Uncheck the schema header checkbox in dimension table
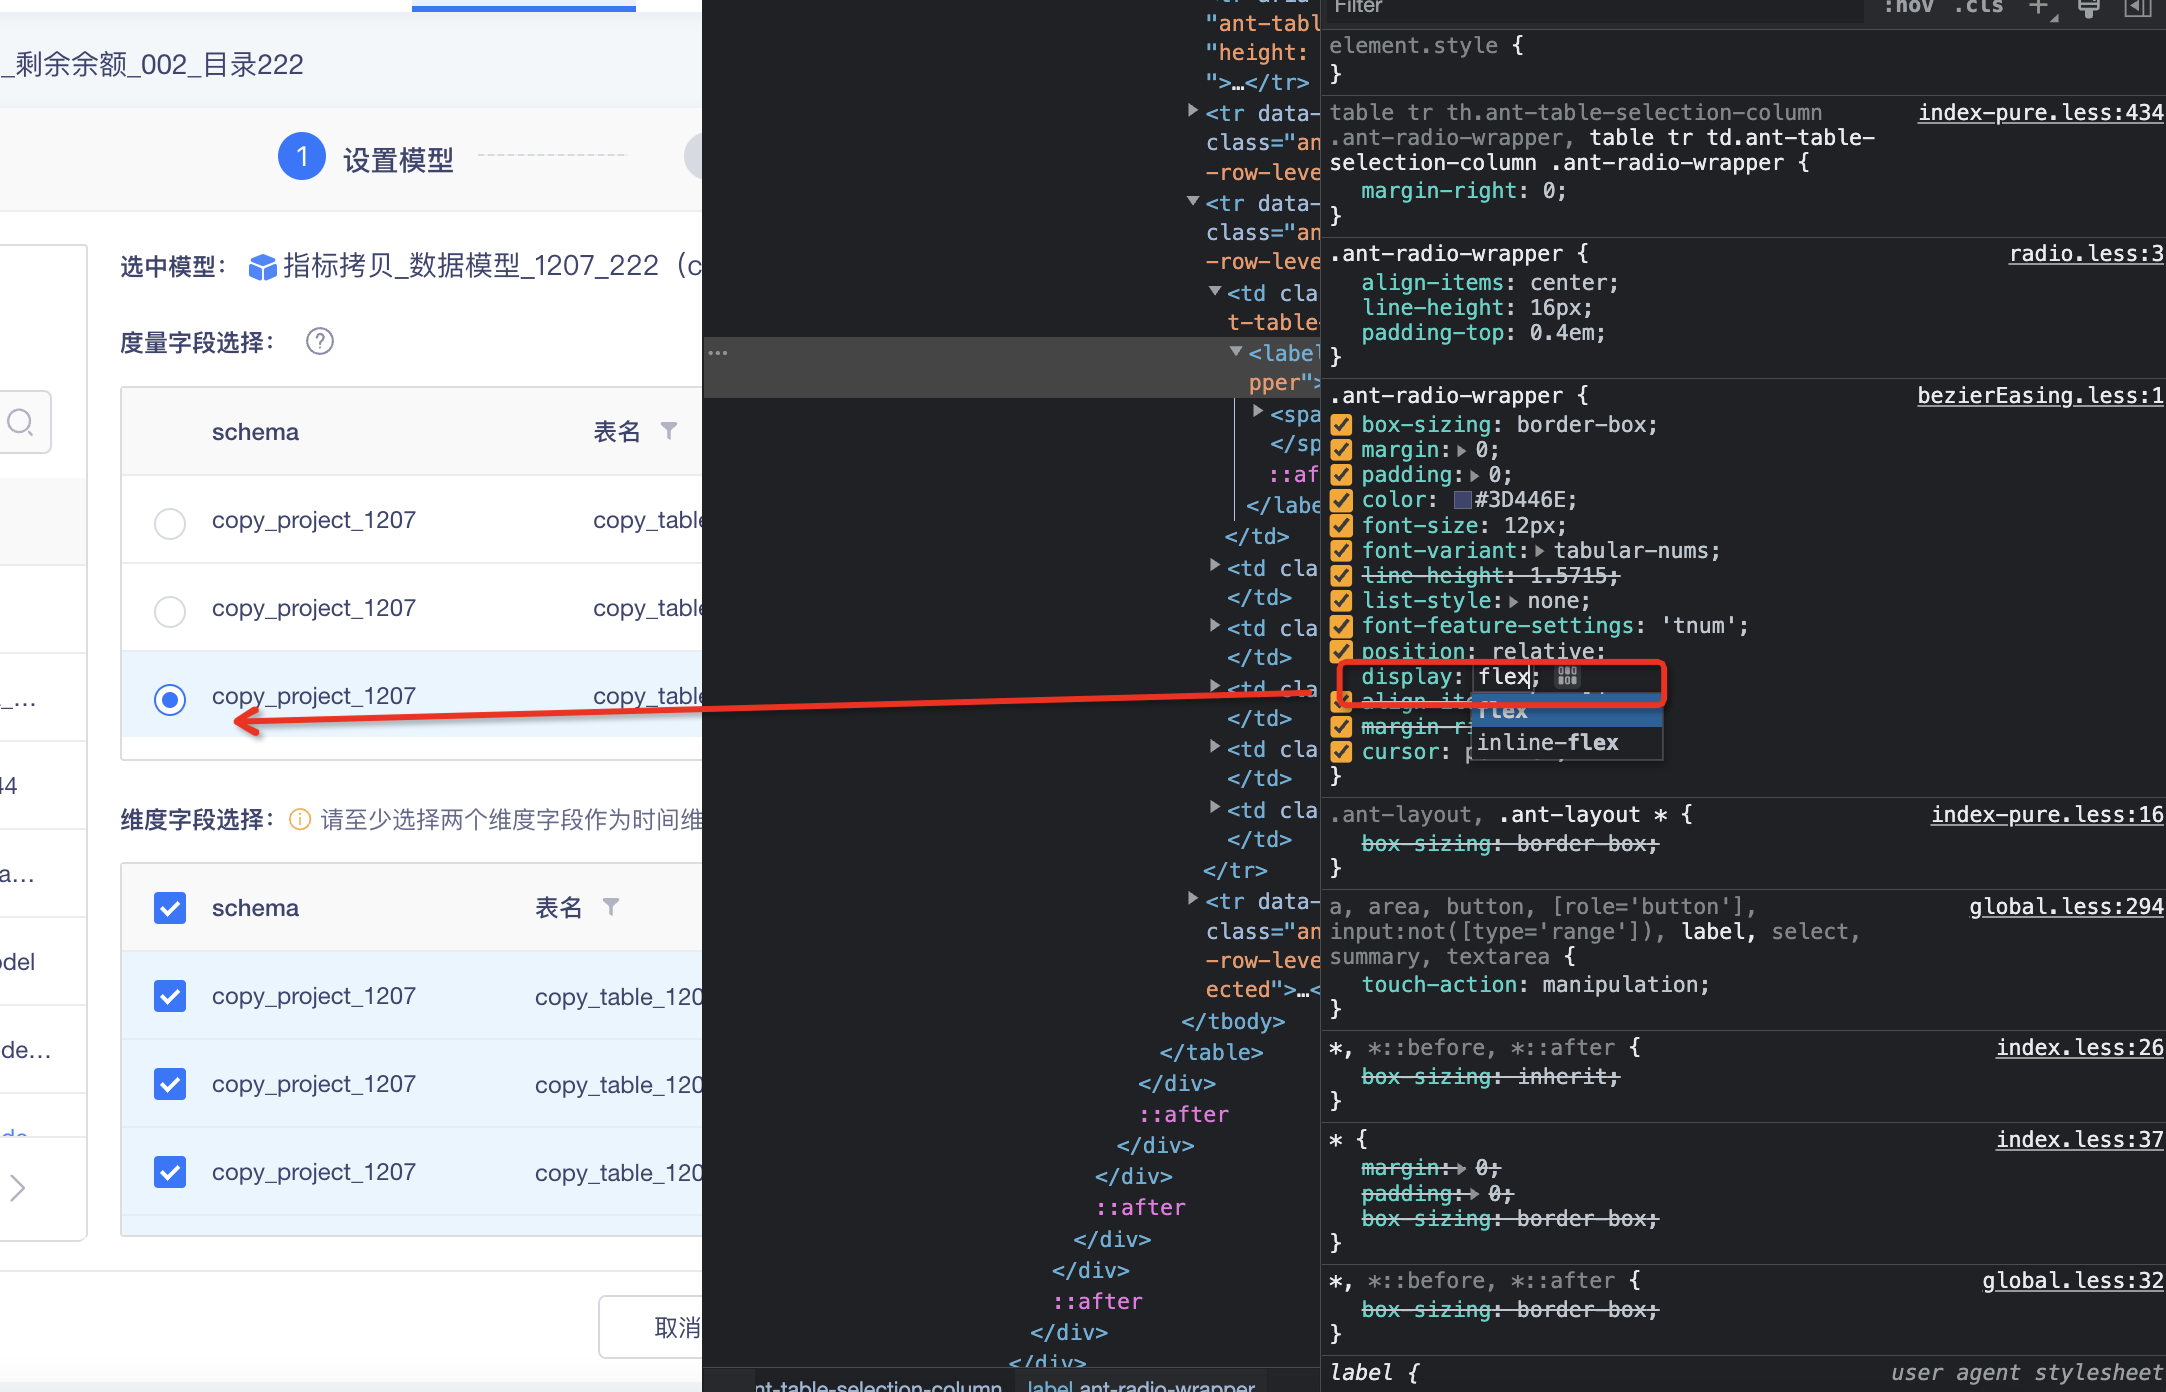The height and width of the screenshot is (1392, 2166). coord(169,907)
